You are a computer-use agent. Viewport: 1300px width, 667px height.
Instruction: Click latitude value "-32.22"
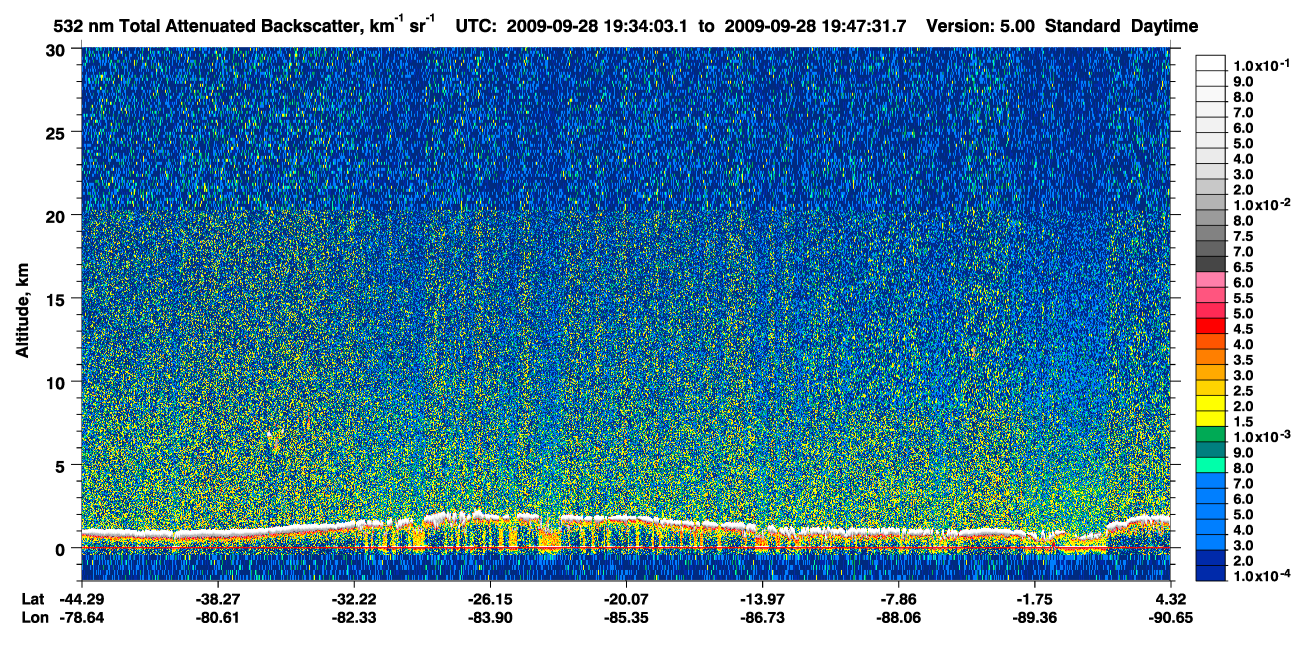[x=354, y=600]
